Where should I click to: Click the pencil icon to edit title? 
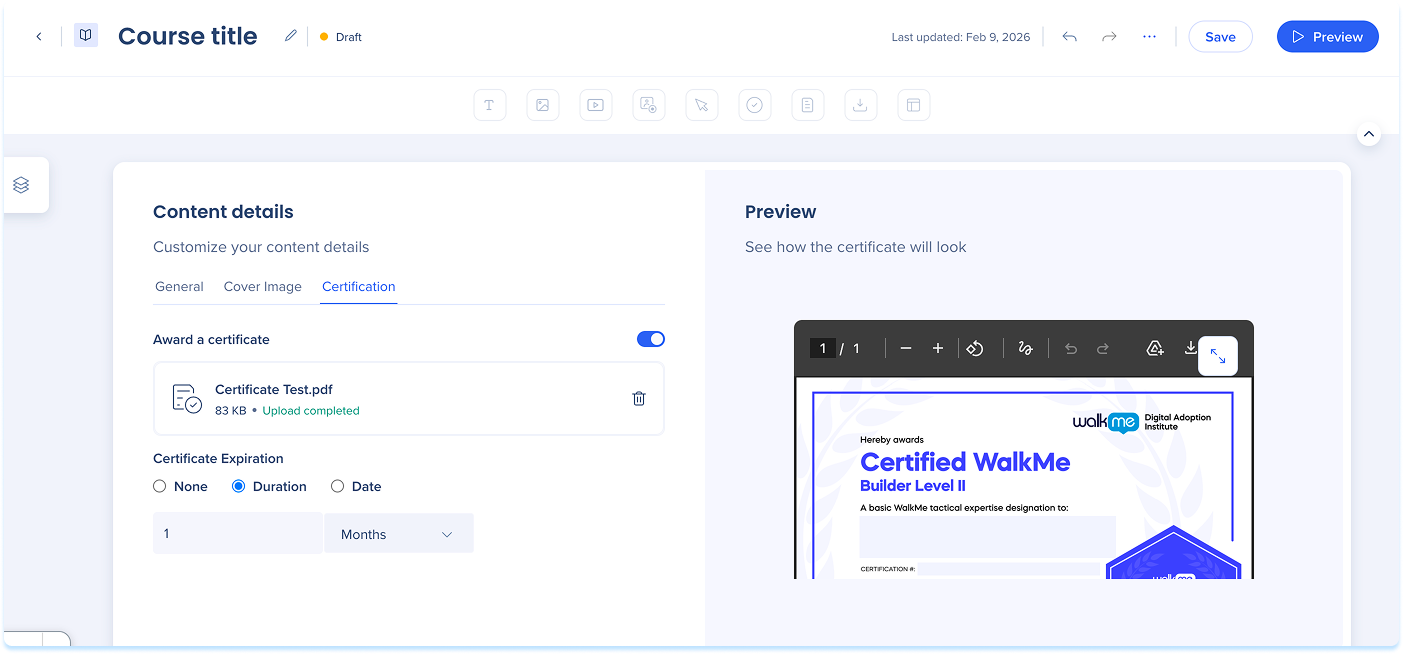coord(290,36)
